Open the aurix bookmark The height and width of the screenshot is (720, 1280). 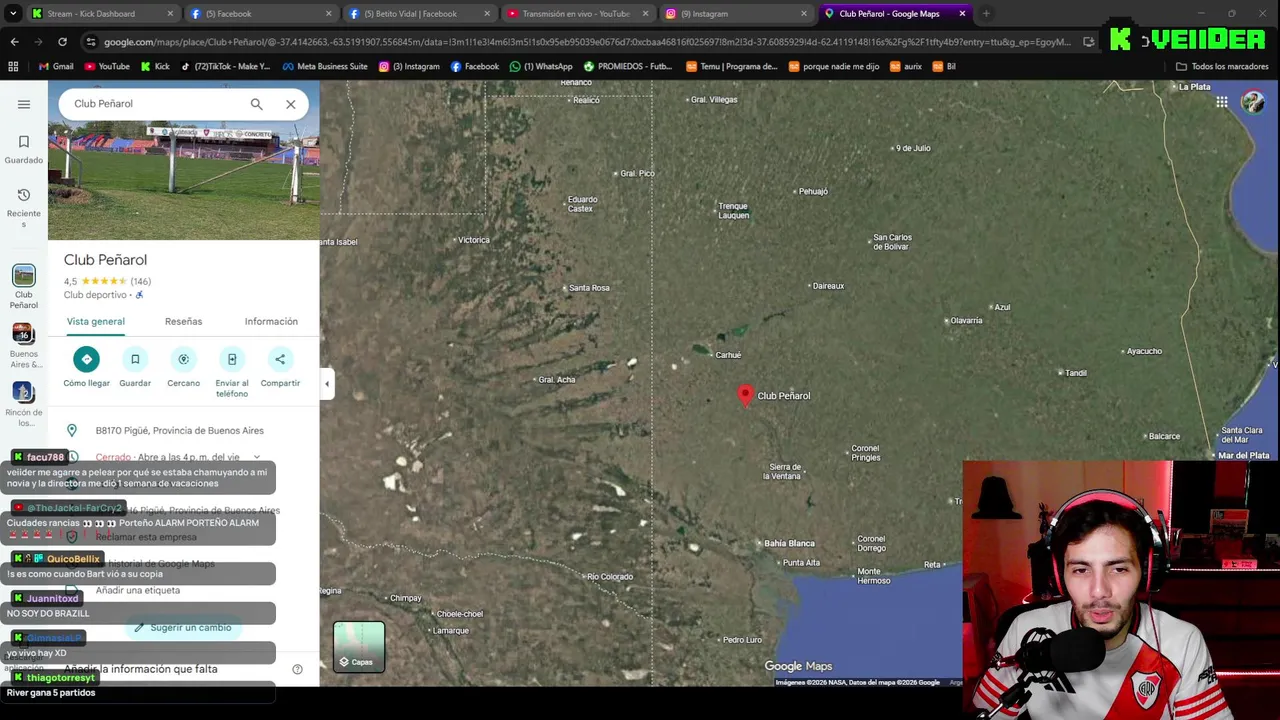pos(905,67)
